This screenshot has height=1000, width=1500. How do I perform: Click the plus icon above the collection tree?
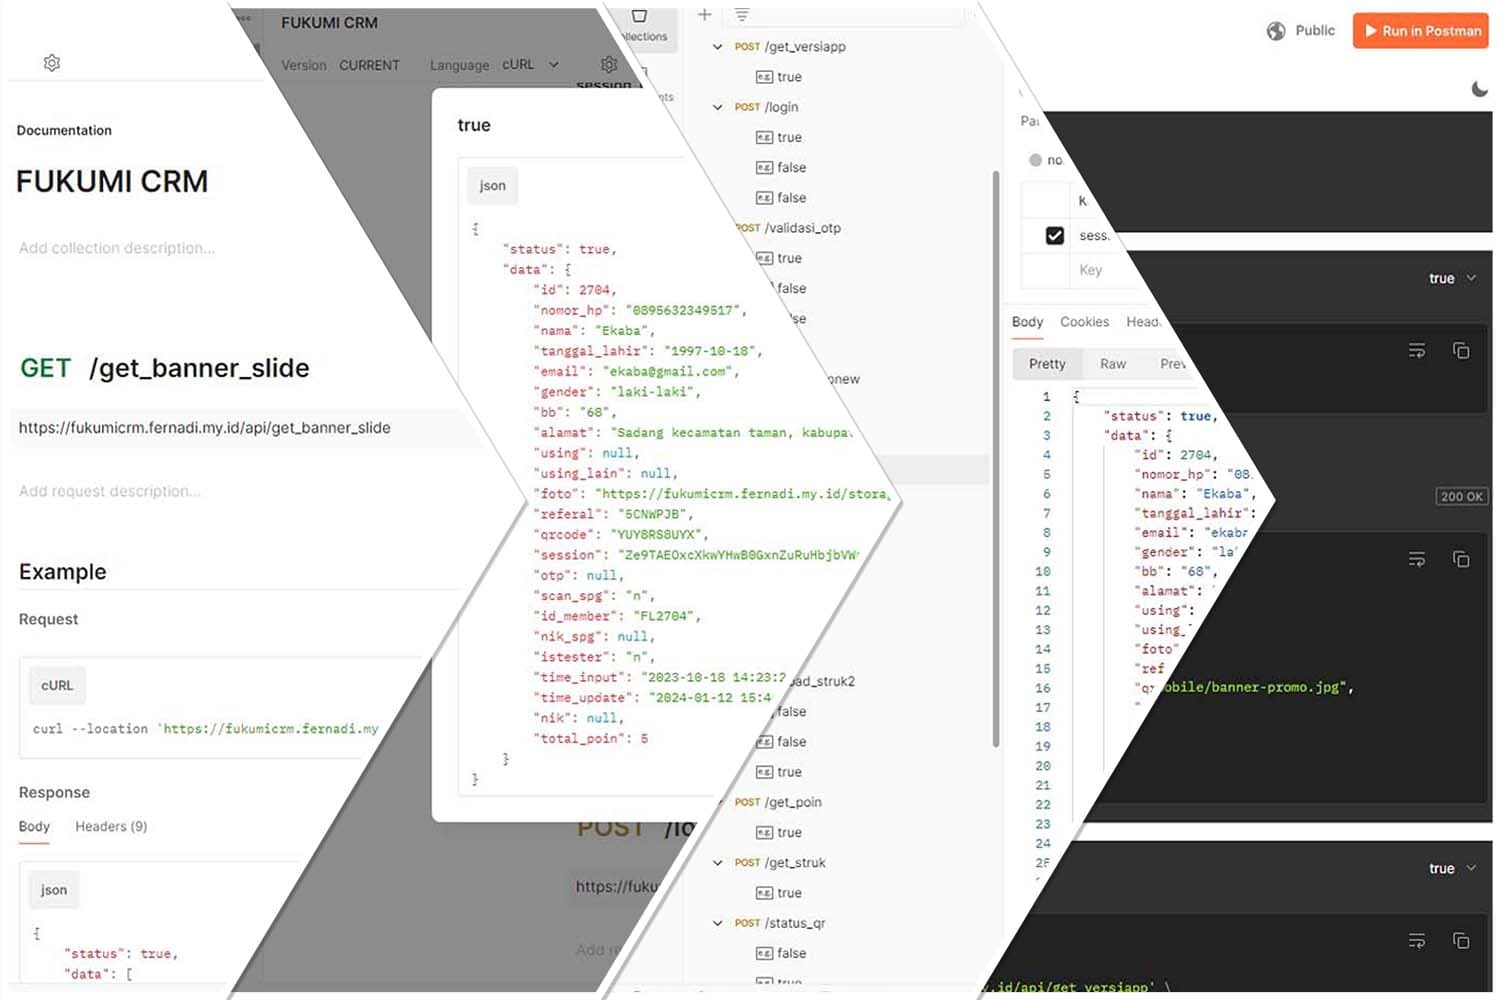704,14
